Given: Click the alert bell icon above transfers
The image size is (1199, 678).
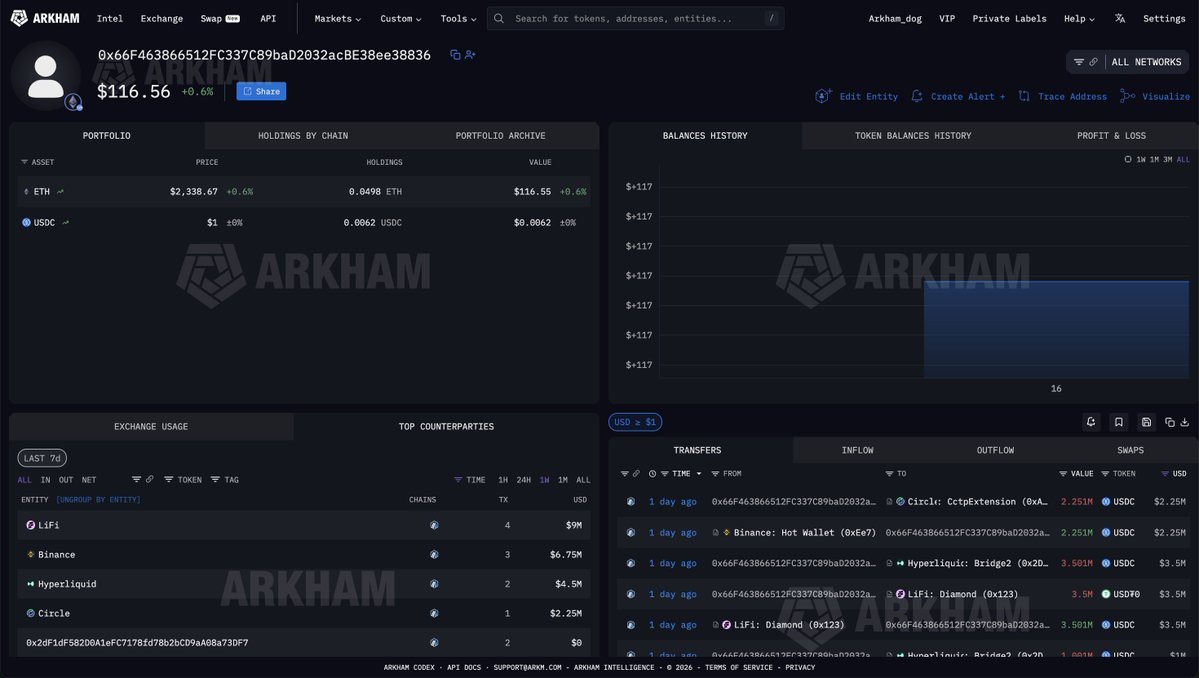Looking at the screenshot, I should click(x=1091, y=422).
